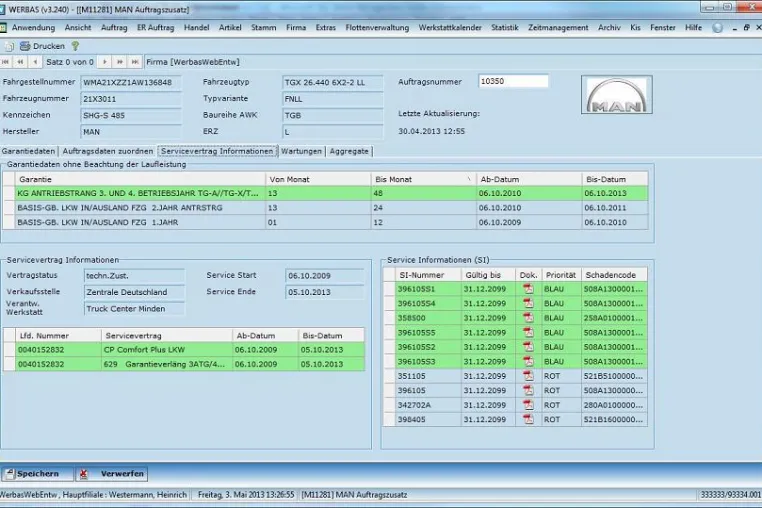Click the Auftragsnummer input field

click(513, 81)
